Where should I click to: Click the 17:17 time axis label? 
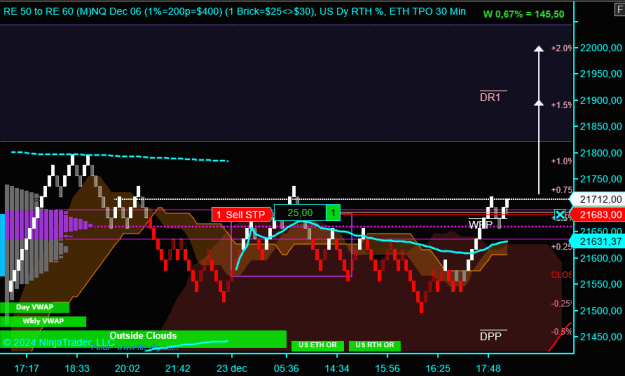27,368
